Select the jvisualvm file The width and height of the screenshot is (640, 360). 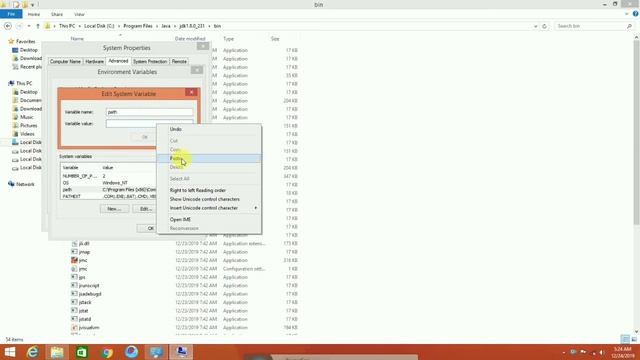pos(89,328)
